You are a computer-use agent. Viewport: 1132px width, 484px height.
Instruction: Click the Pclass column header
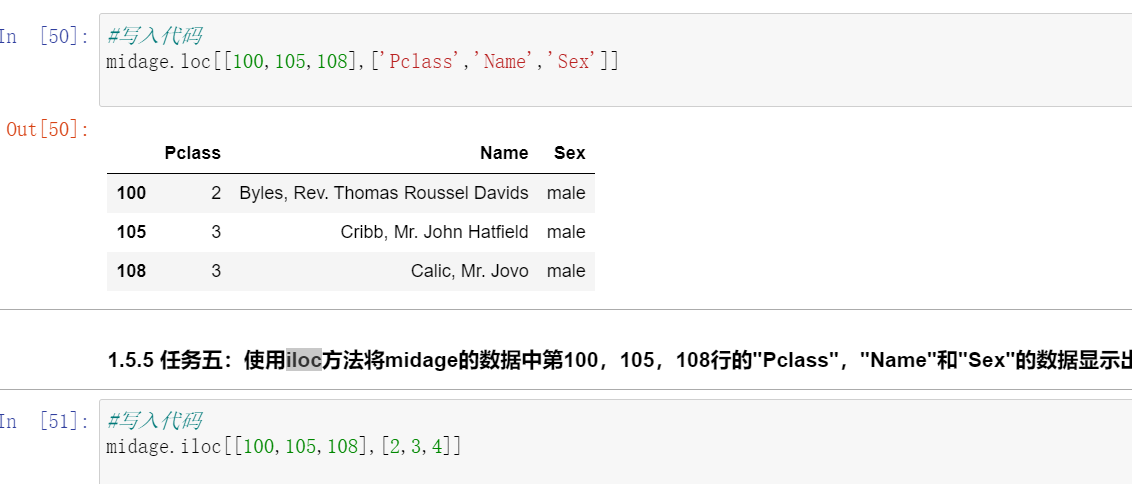(192, 153)
